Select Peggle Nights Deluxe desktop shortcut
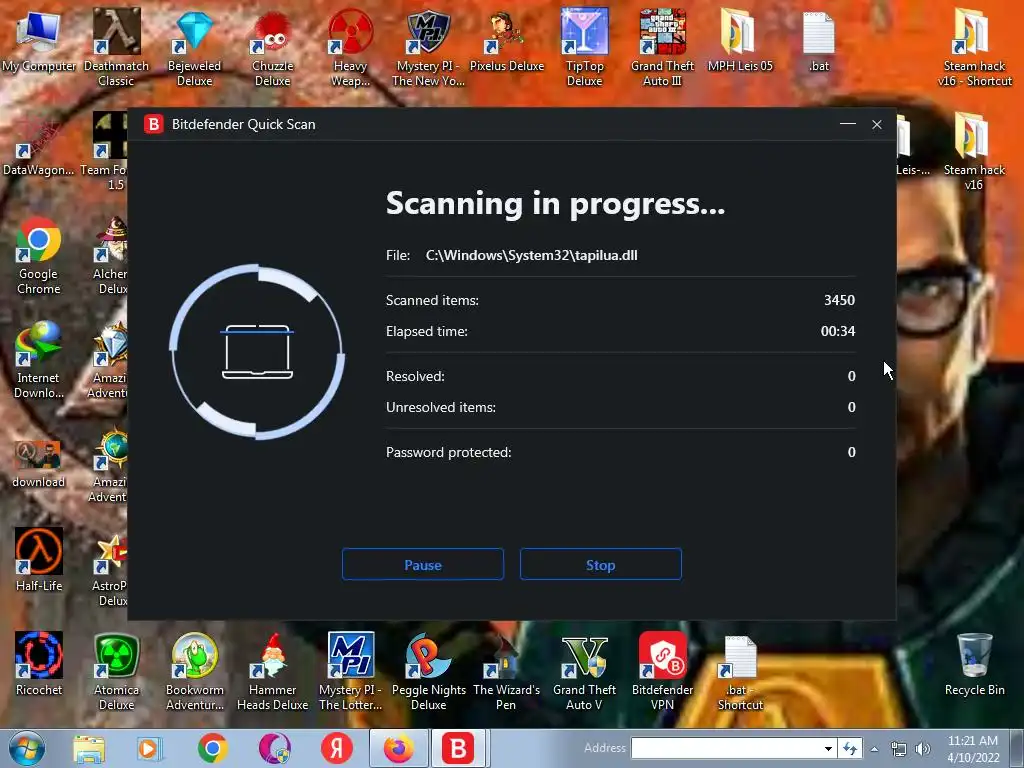Viewport: 1024px width, 768px height. (x=428, y=671)
